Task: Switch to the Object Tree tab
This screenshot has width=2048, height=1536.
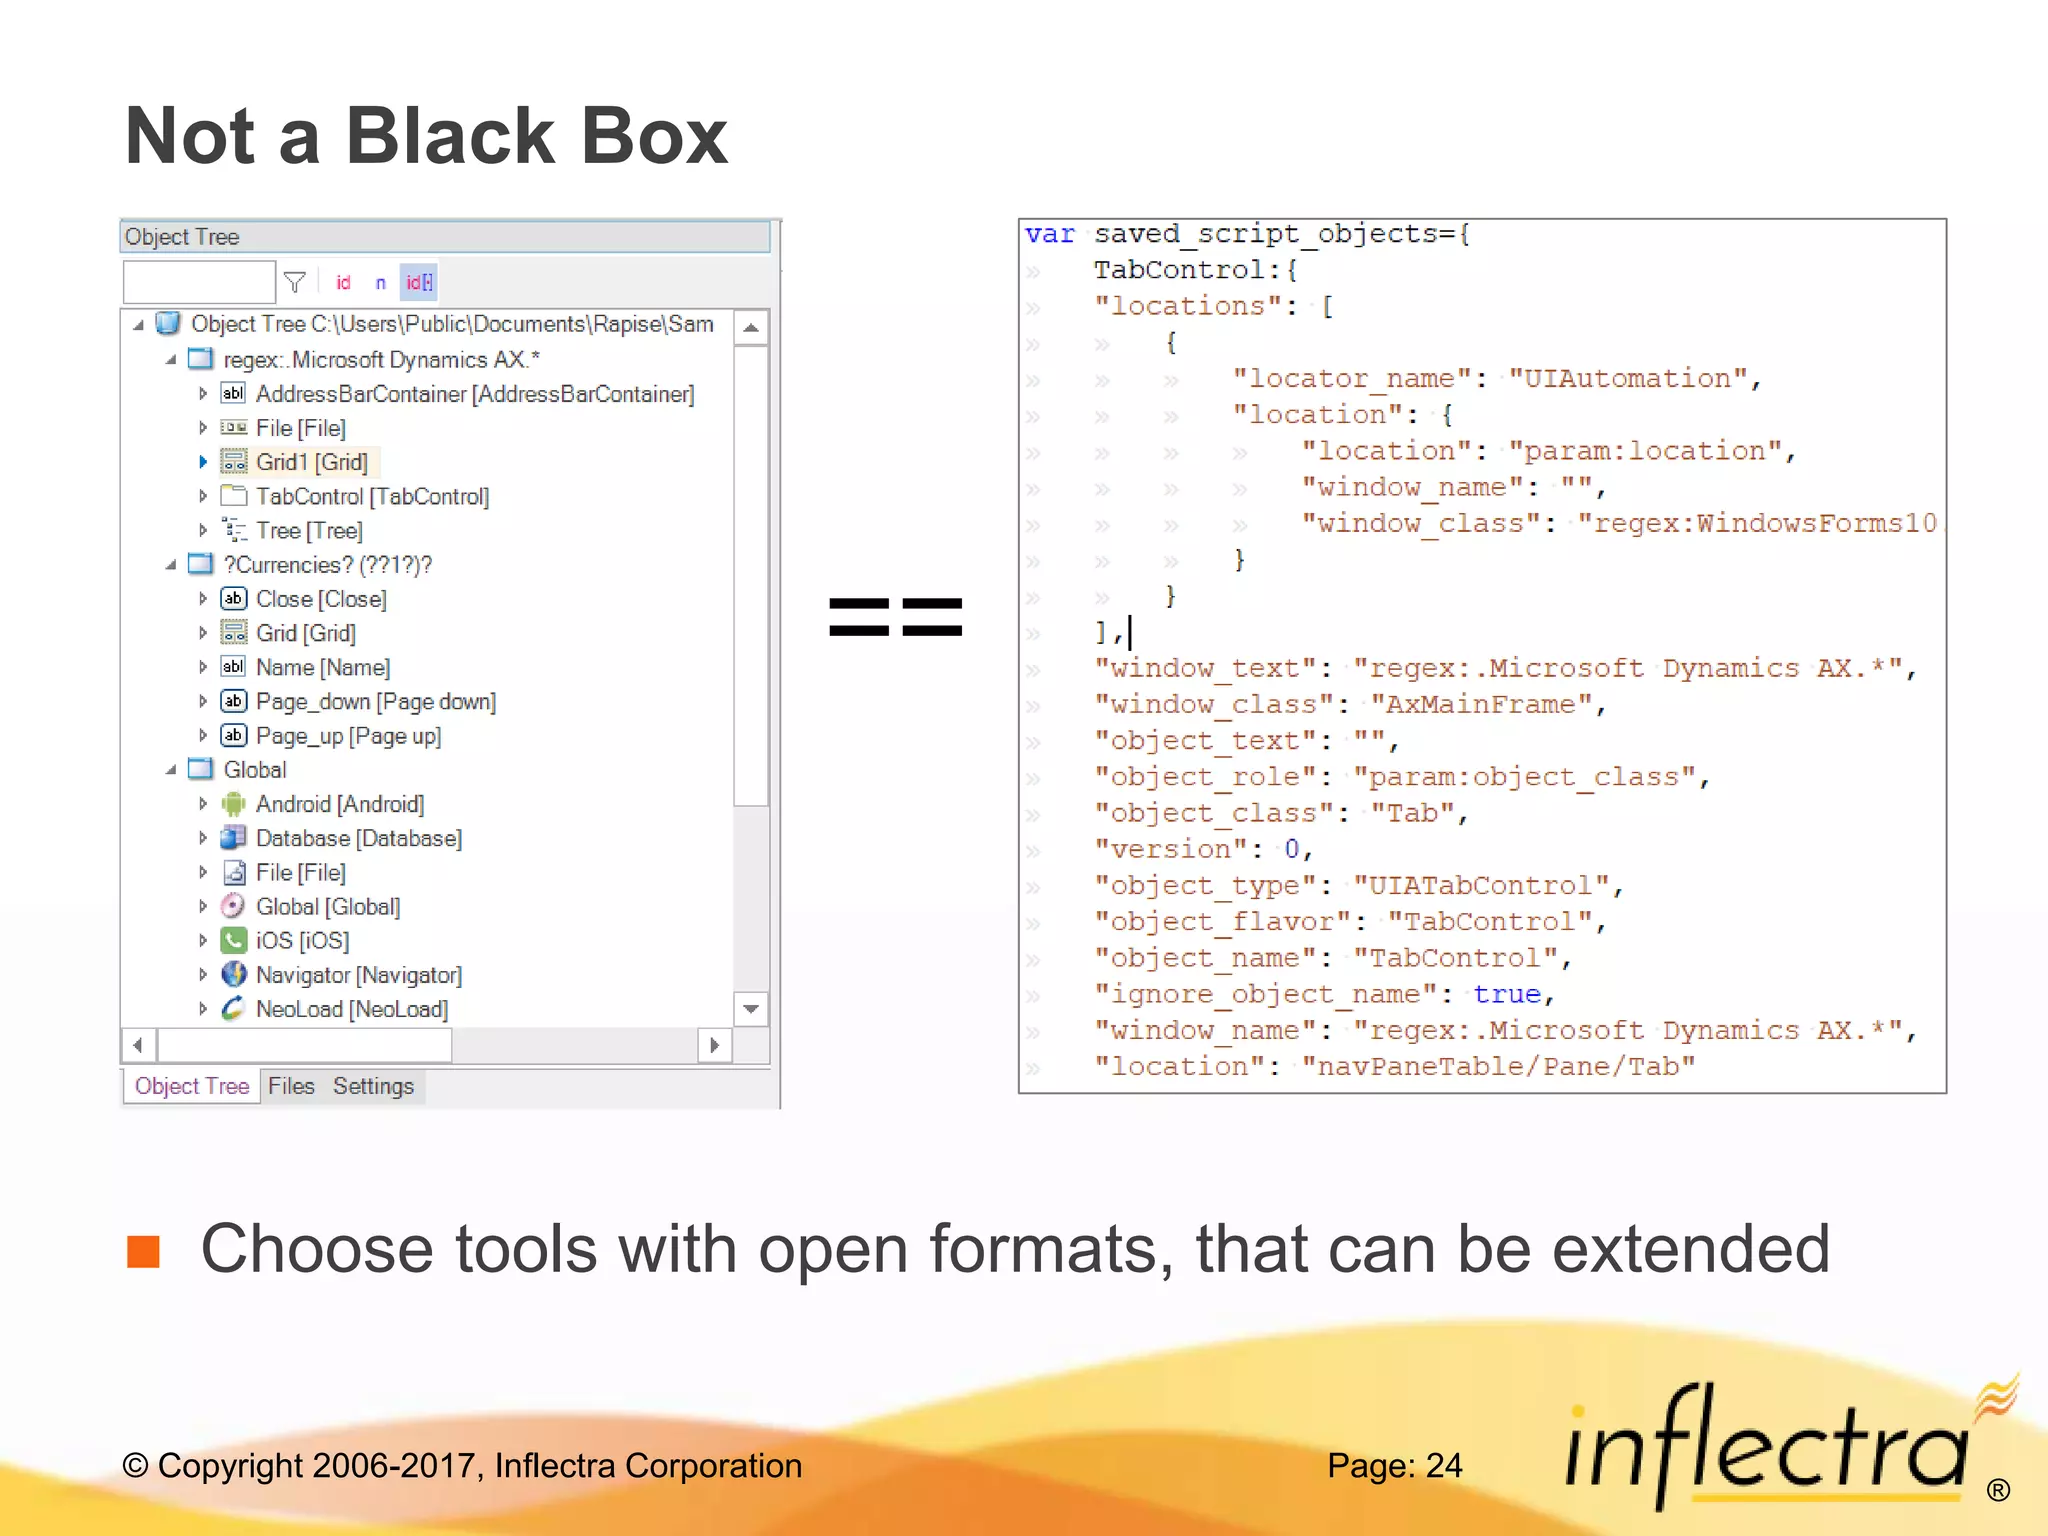Action: pos(192,1086)
